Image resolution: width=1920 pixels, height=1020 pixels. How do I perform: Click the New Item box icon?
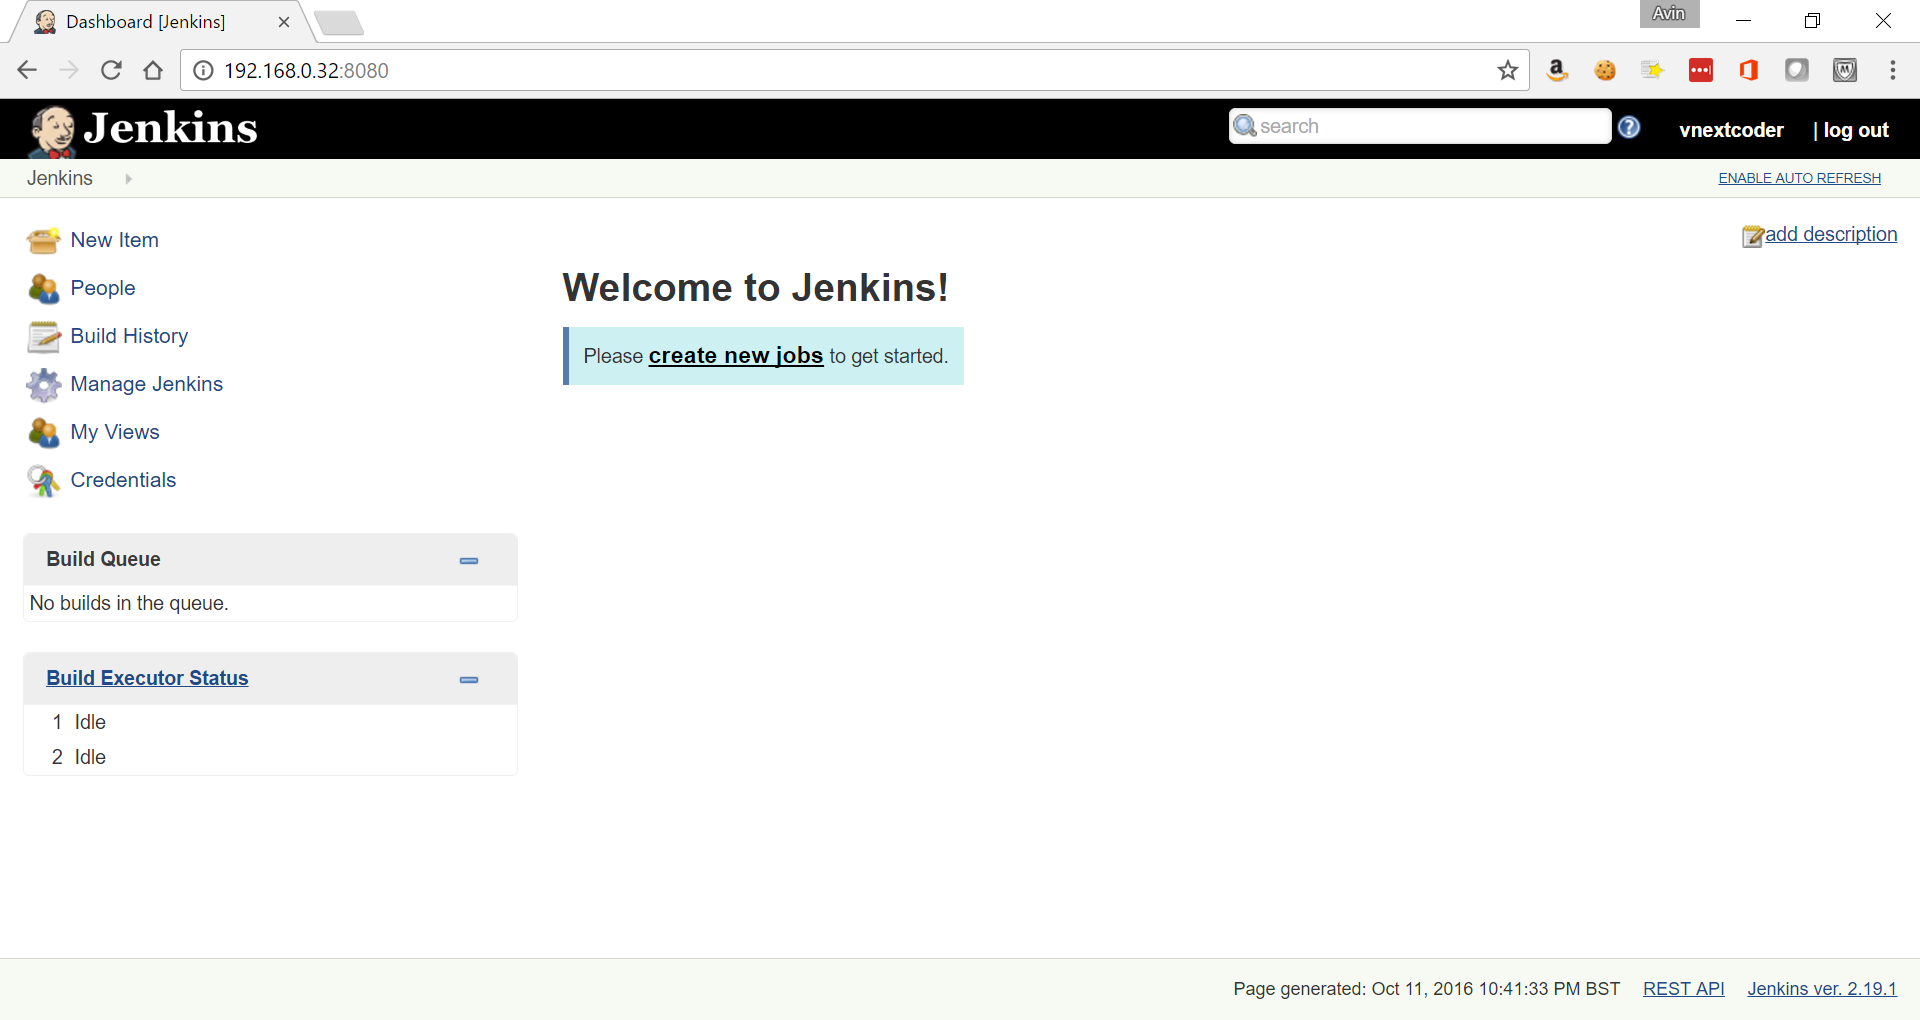coord(43,241)
